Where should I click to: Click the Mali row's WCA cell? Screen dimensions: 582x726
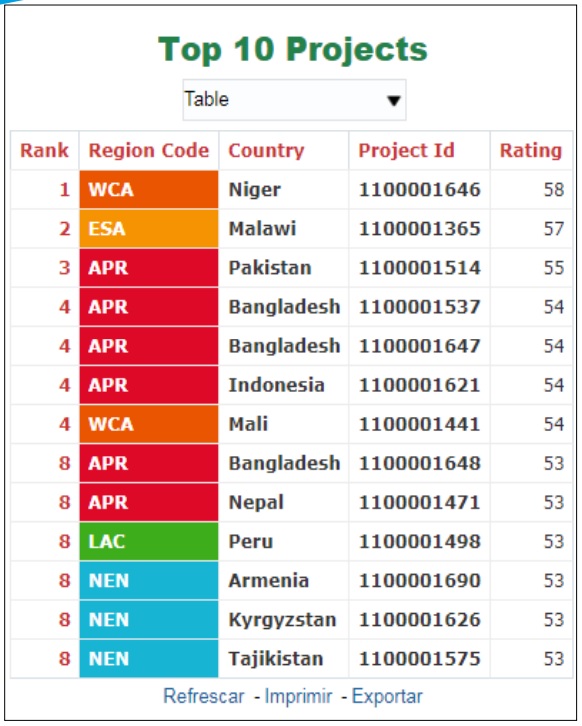click(x=149, y=424)
